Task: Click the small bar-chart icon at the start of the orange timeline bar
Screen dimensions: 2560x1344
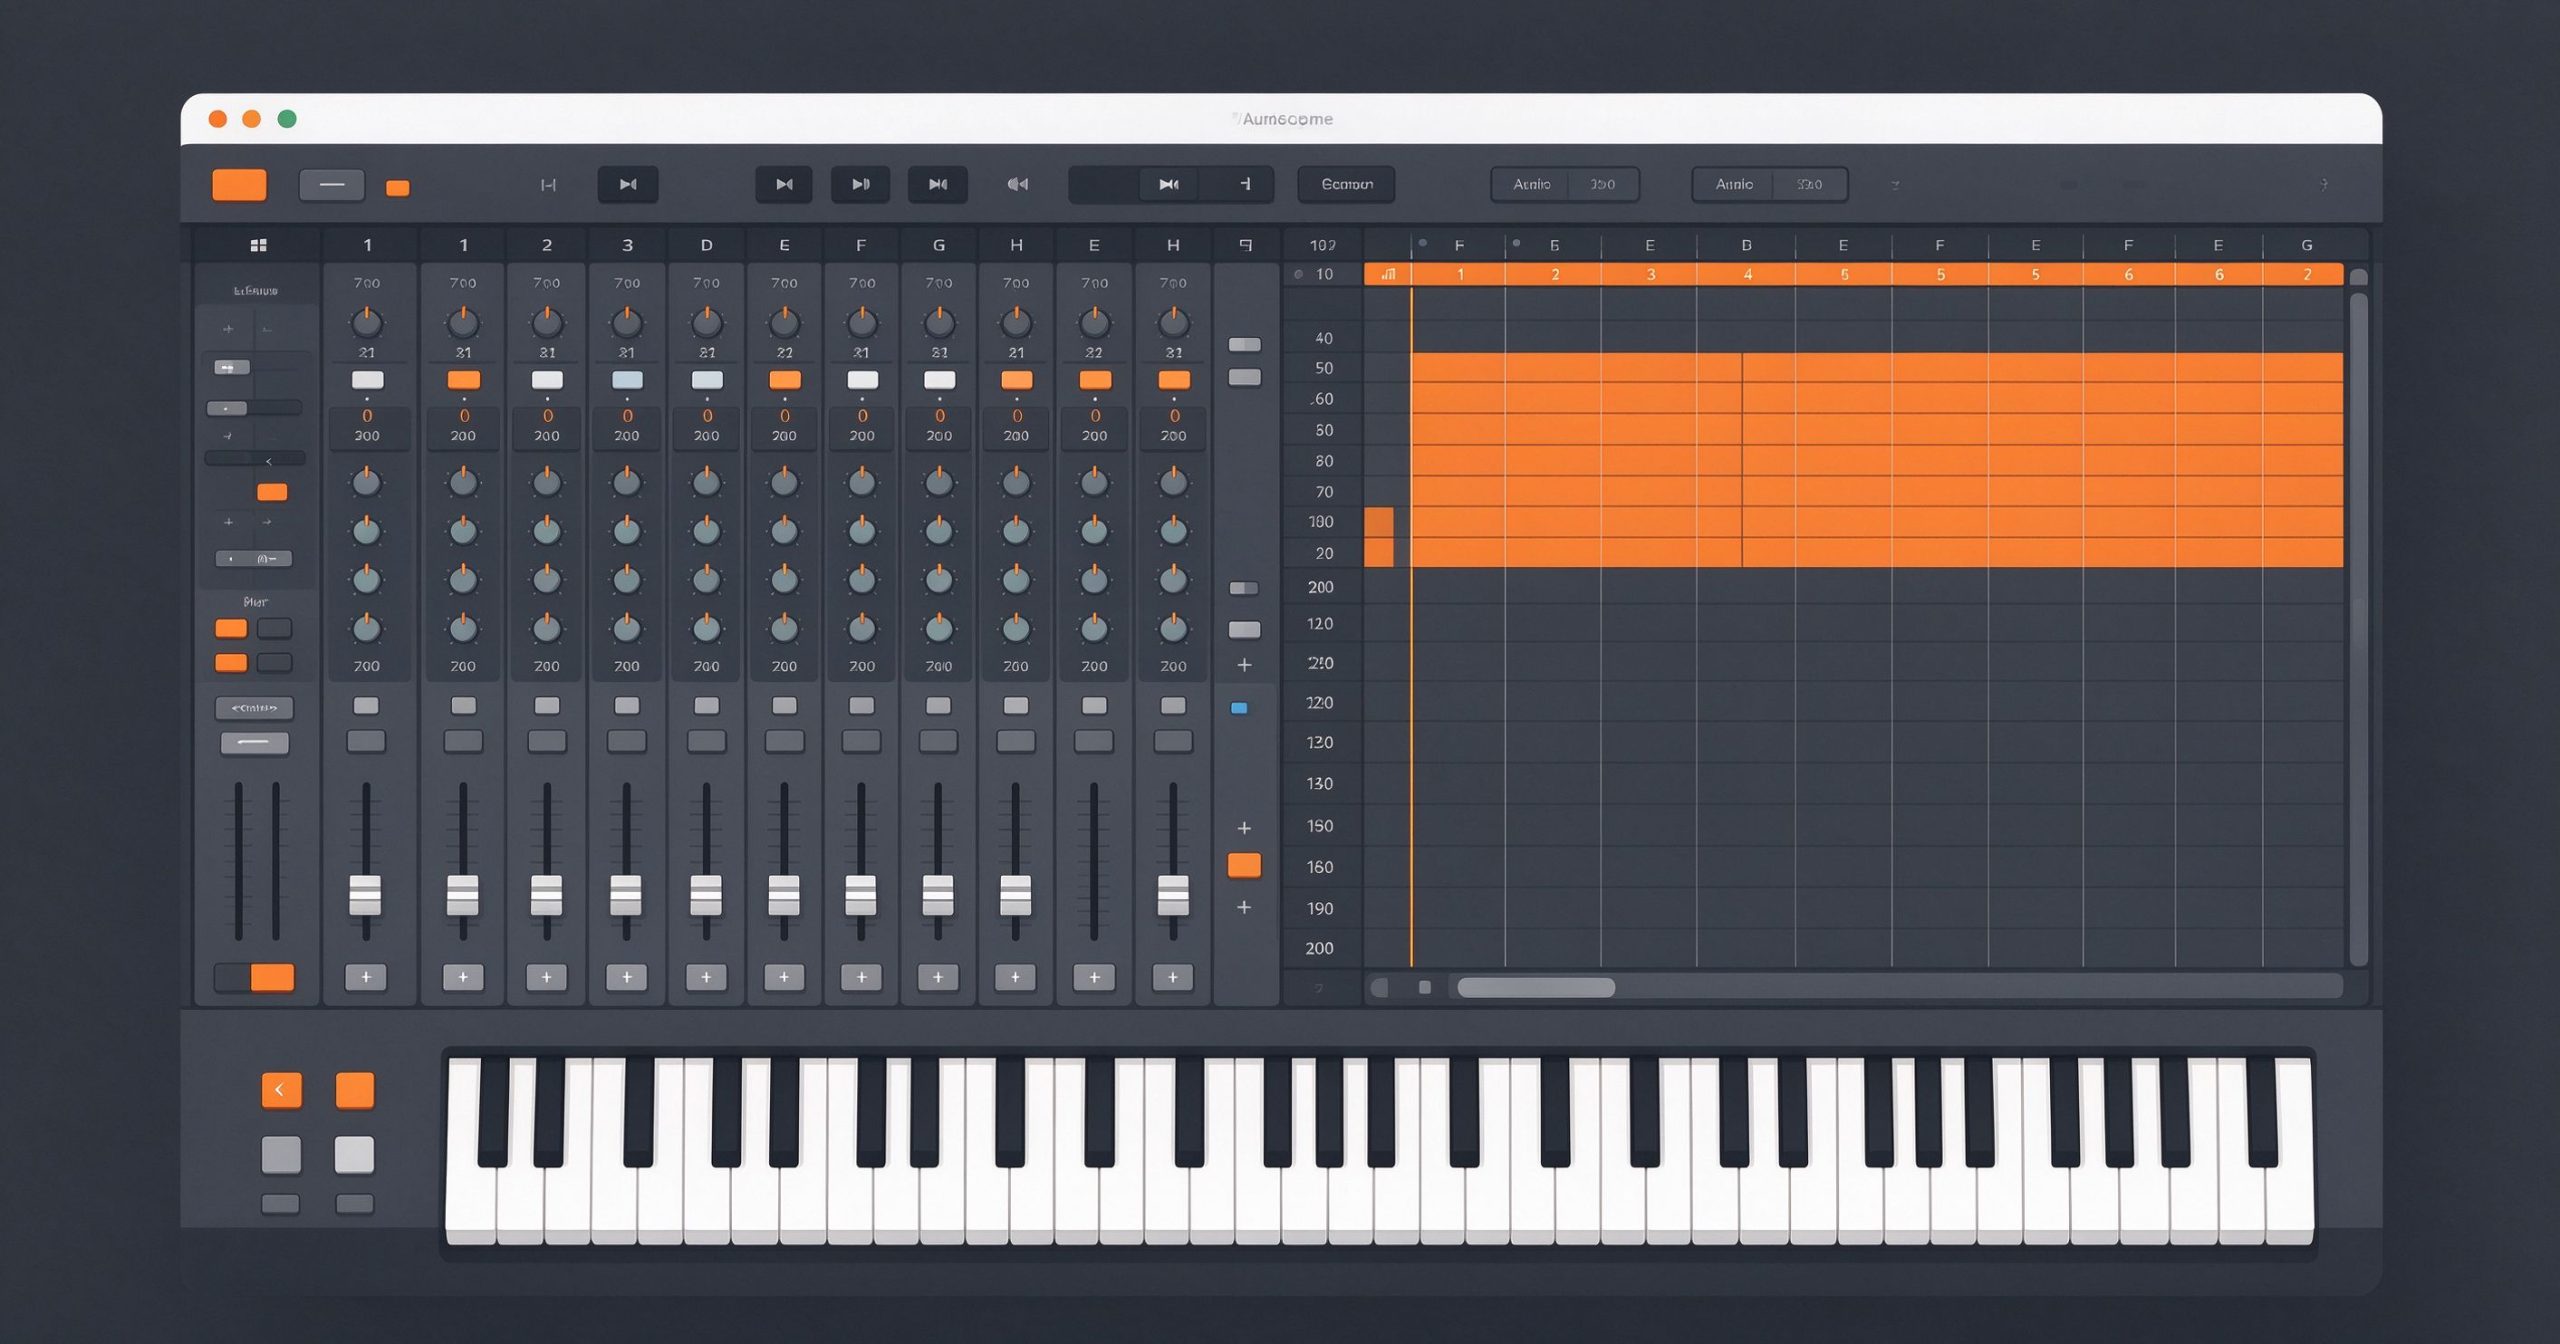Action: point(1388,274)
